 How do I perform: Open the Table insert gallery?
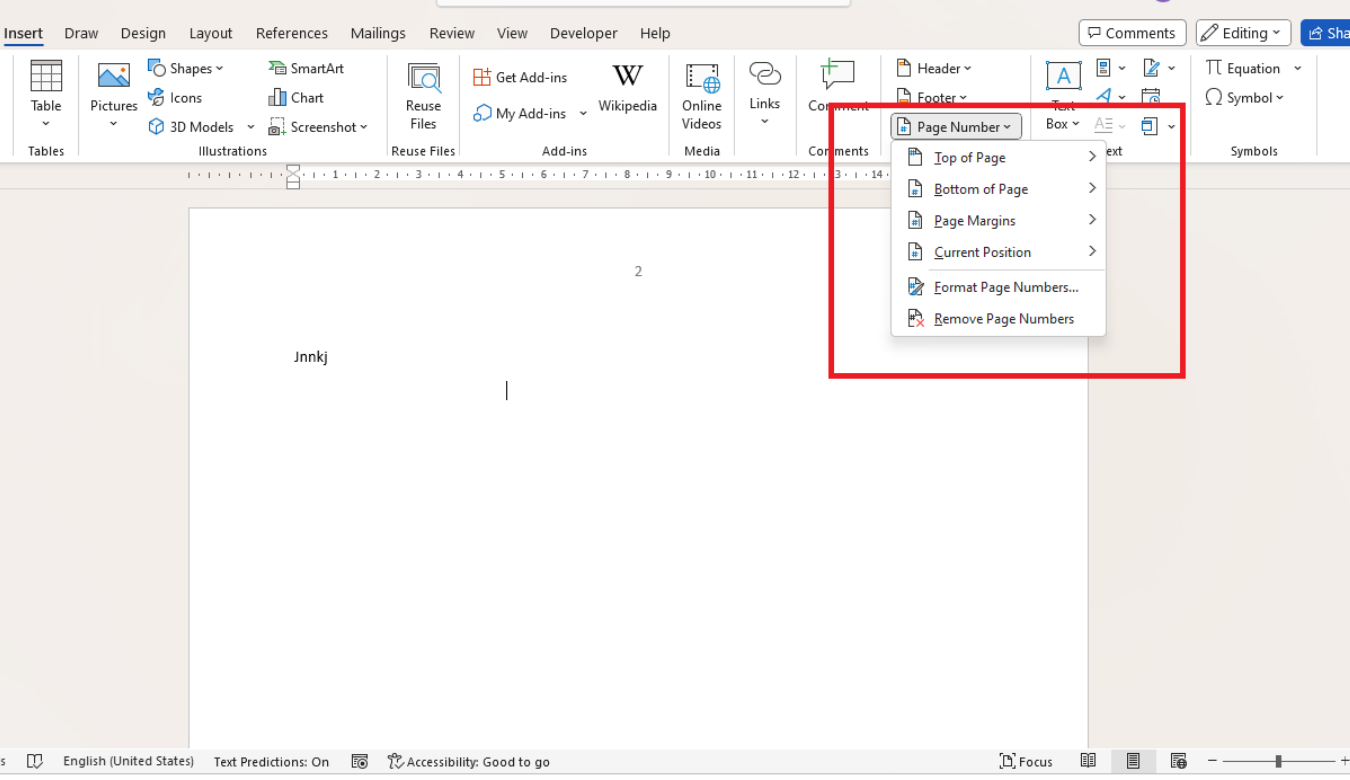point(46,94)
